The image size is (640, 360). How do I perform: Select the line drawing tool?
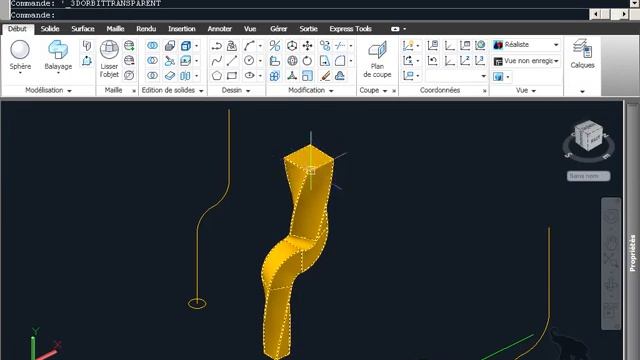pos(232,60)
